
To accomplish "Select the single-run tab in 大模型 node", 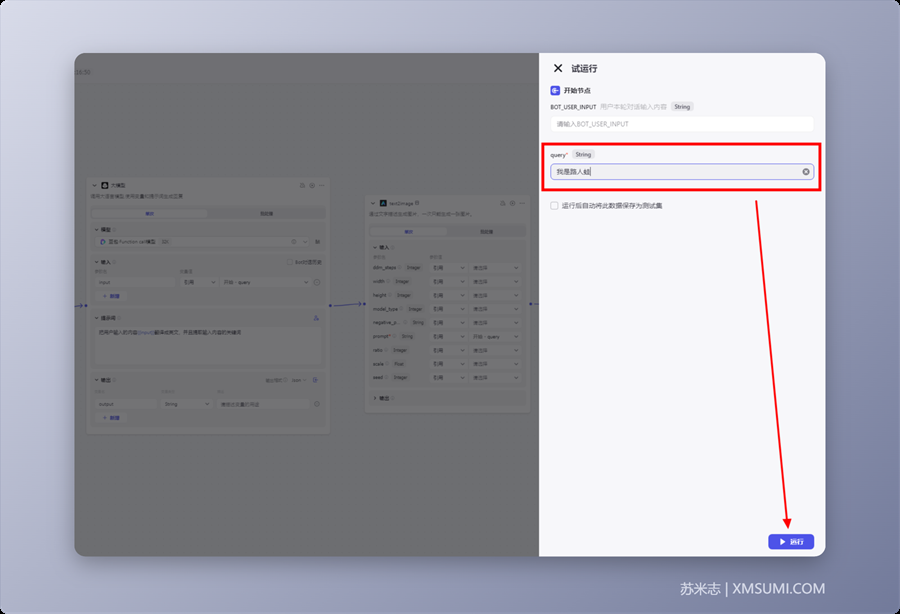I will point(150,213).
